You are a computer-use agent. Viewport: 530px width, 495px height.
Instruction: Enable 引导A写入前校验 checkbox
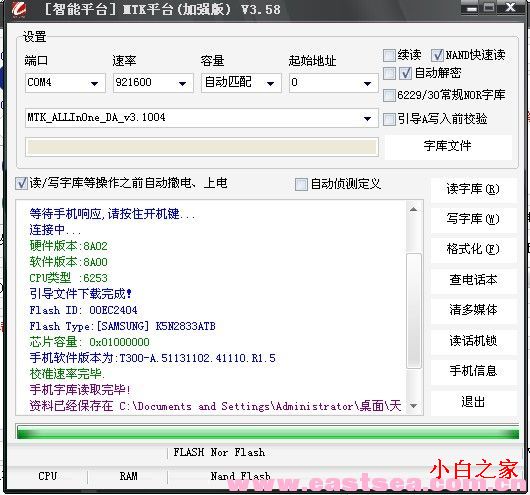coord(389,119)
